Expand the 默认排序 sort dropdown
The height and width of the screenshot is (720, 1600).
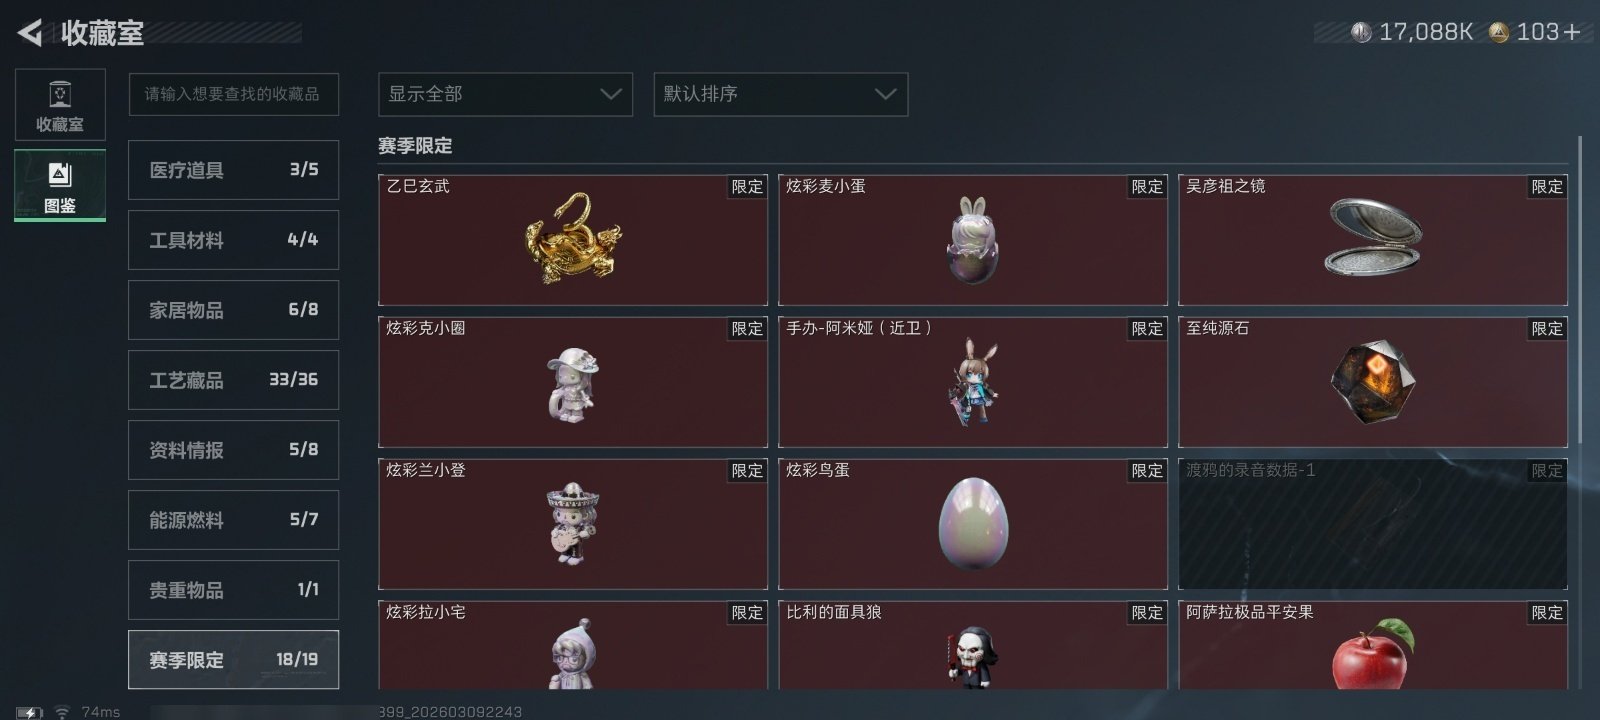(x=781, y=94)
